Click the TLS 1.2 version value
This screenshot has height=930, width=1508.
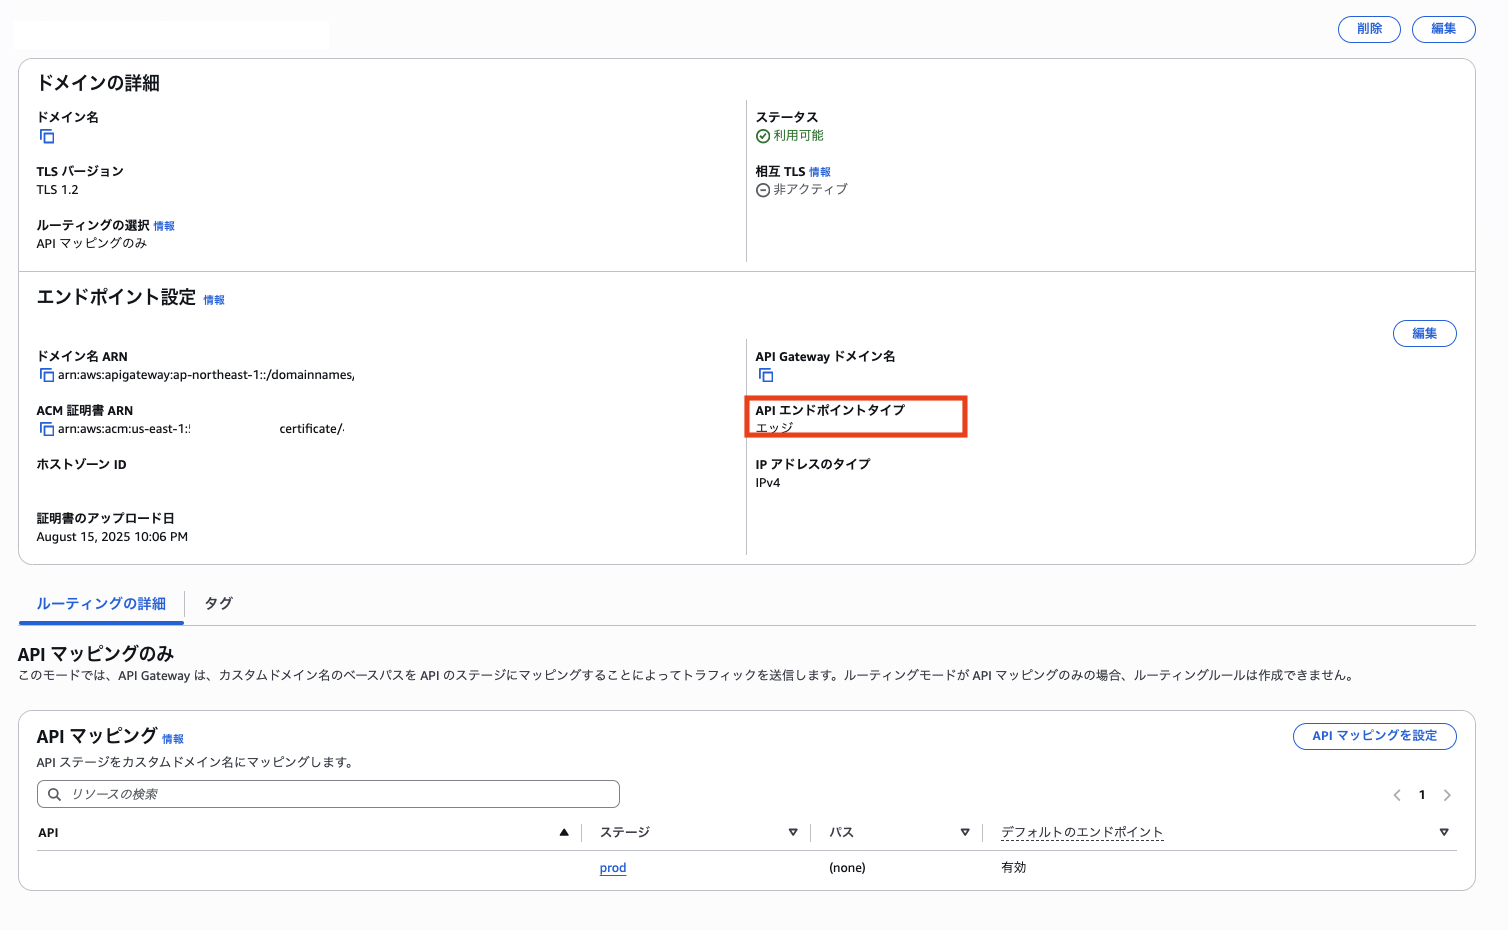coord(57,190)
